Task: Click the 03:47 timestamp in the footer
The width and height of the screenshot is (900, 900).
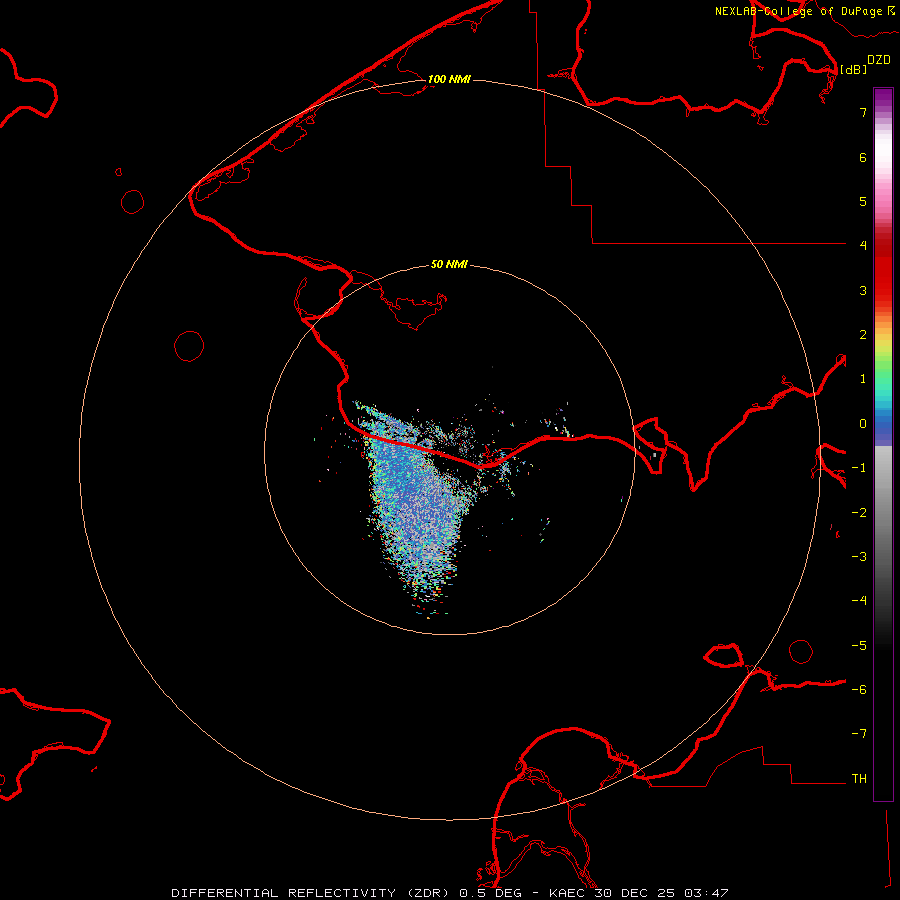Action: [x=706, y=893]
